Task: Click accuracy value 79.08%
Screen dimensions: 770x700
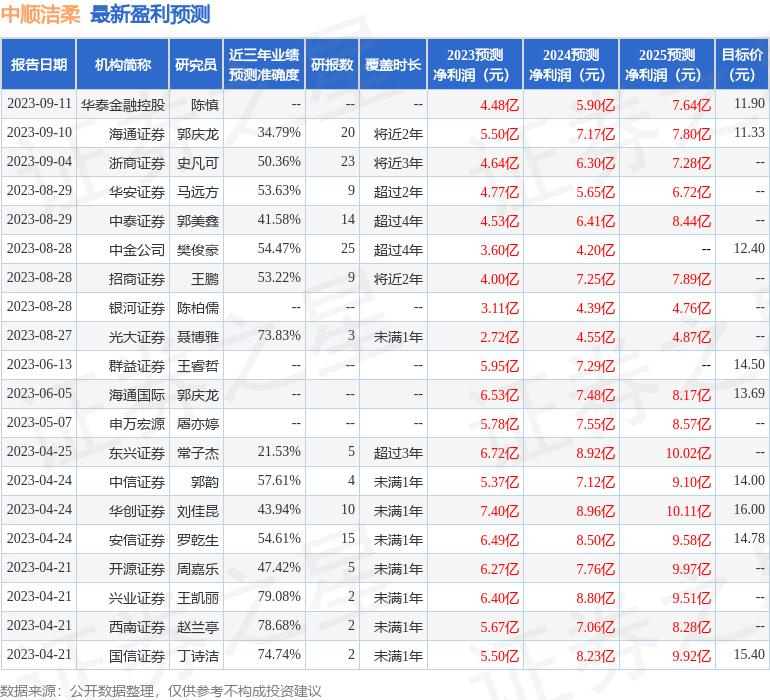Action: tap(279, 596)
